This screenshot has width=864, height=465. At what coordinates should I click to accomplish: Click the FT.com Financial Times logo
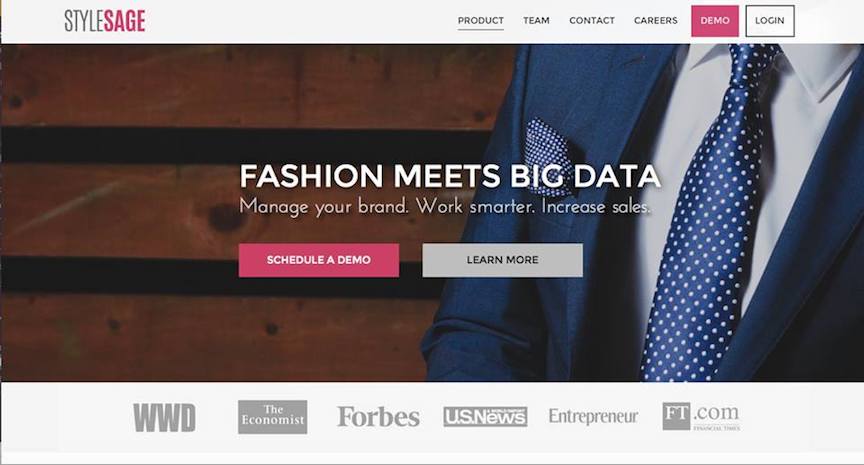pyautogui.click(x=701, y=417)
